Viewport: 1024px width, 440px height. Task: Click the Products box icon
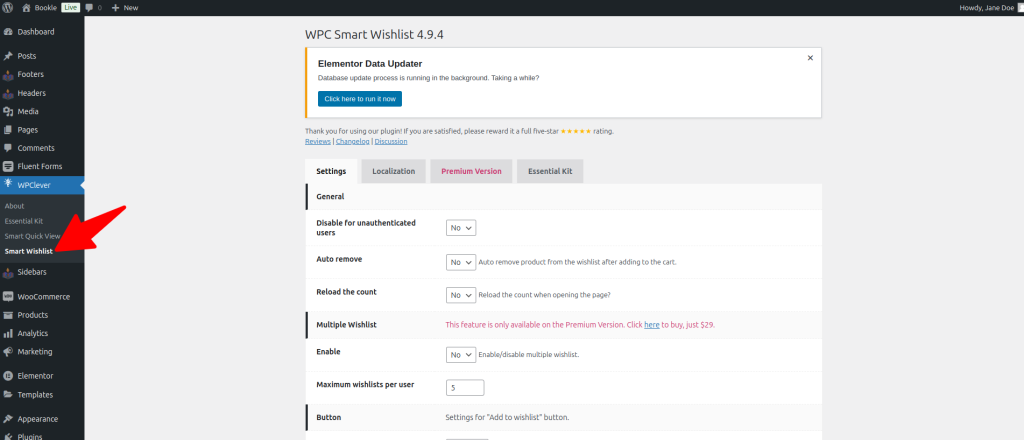[x=8, y=315]
